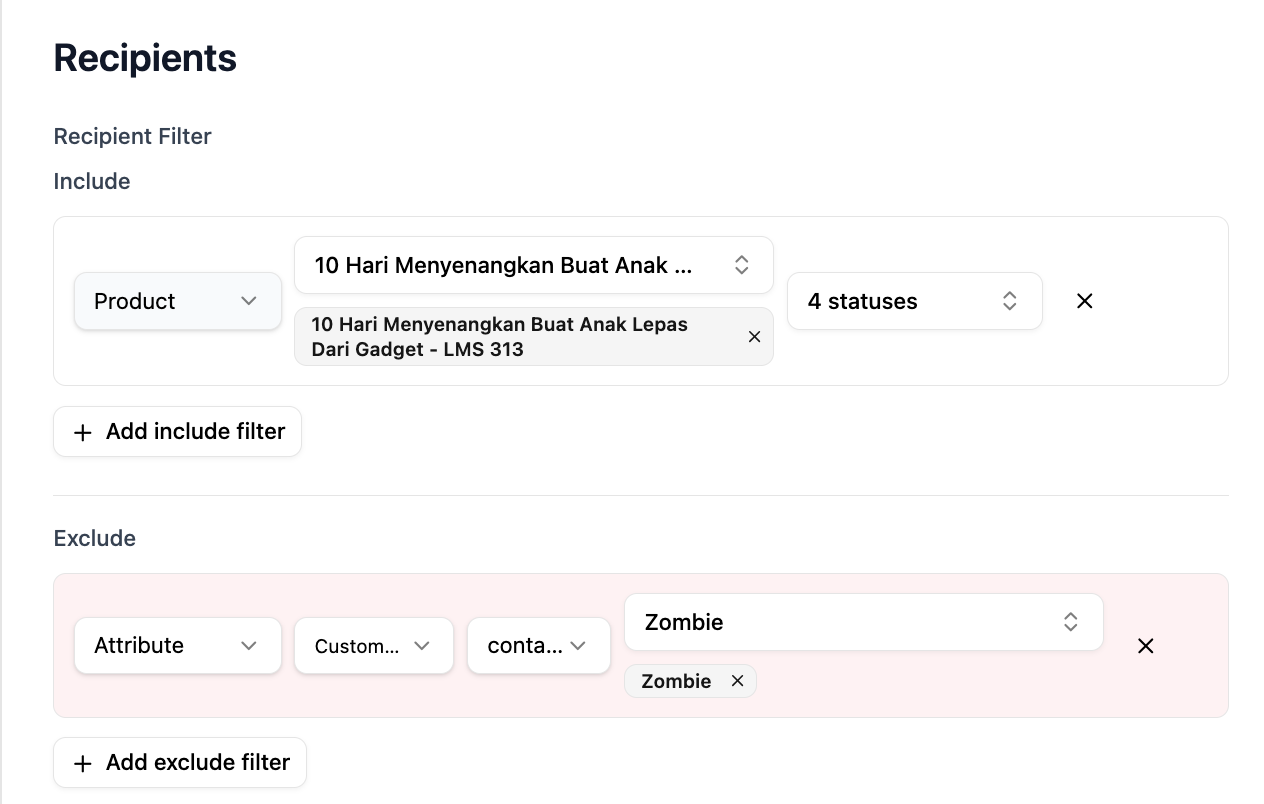
Task: Click the 'Exclude' section label
Action: coord(95,538)
